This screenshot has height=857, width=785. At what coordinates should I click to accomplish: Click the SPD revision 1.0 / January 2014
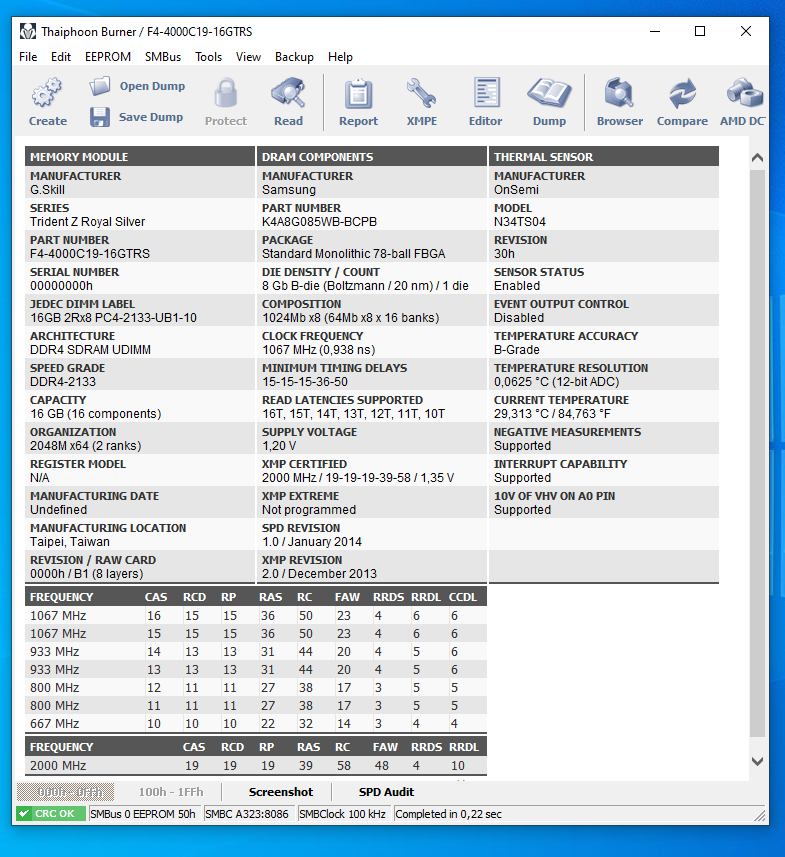[312, 542]
